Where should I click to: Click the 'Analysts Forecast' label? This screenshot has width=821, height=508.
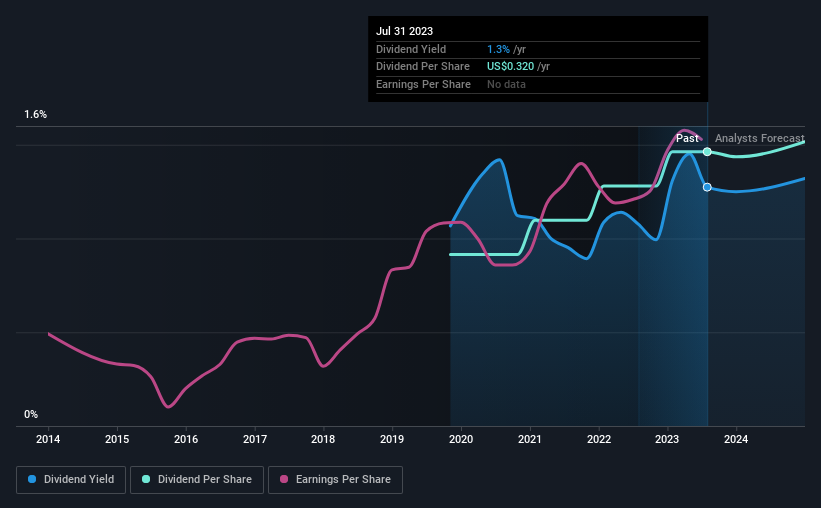point(760,138)
